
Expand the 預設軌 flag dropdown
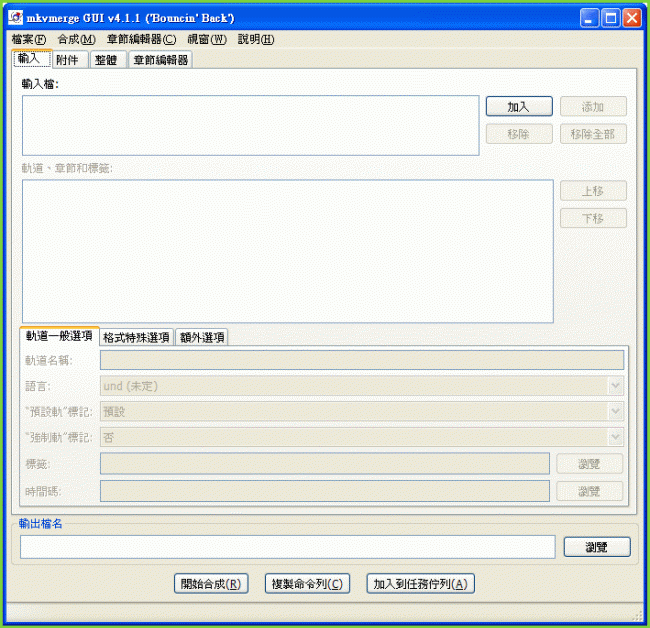pos(616,411)
